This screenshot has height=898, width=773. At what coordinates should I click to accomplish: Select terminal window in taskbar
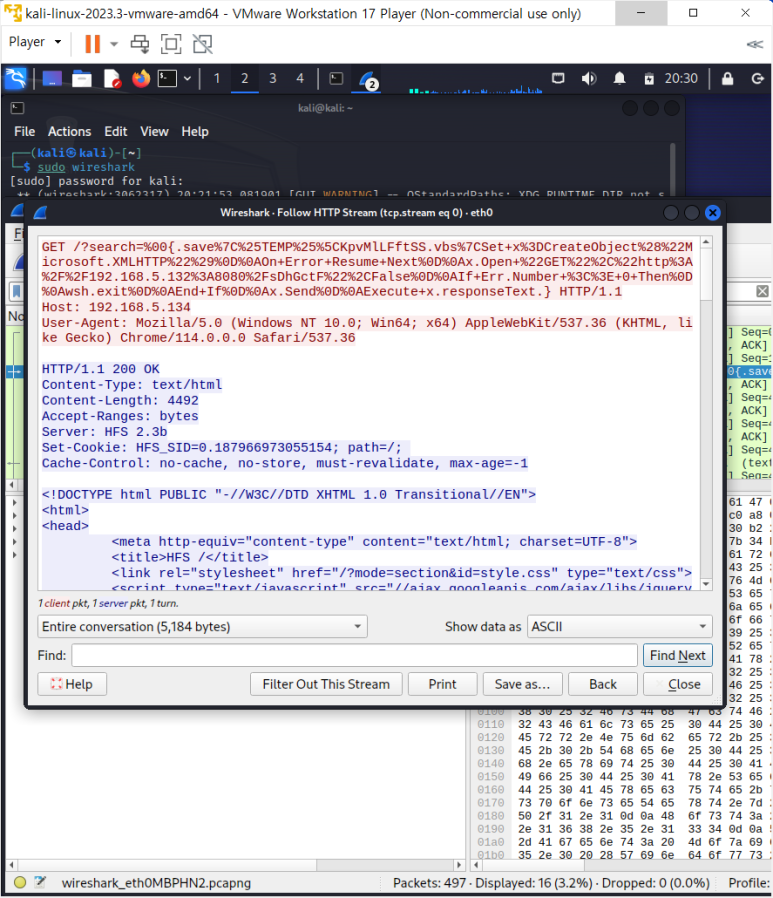coord(336,78)
